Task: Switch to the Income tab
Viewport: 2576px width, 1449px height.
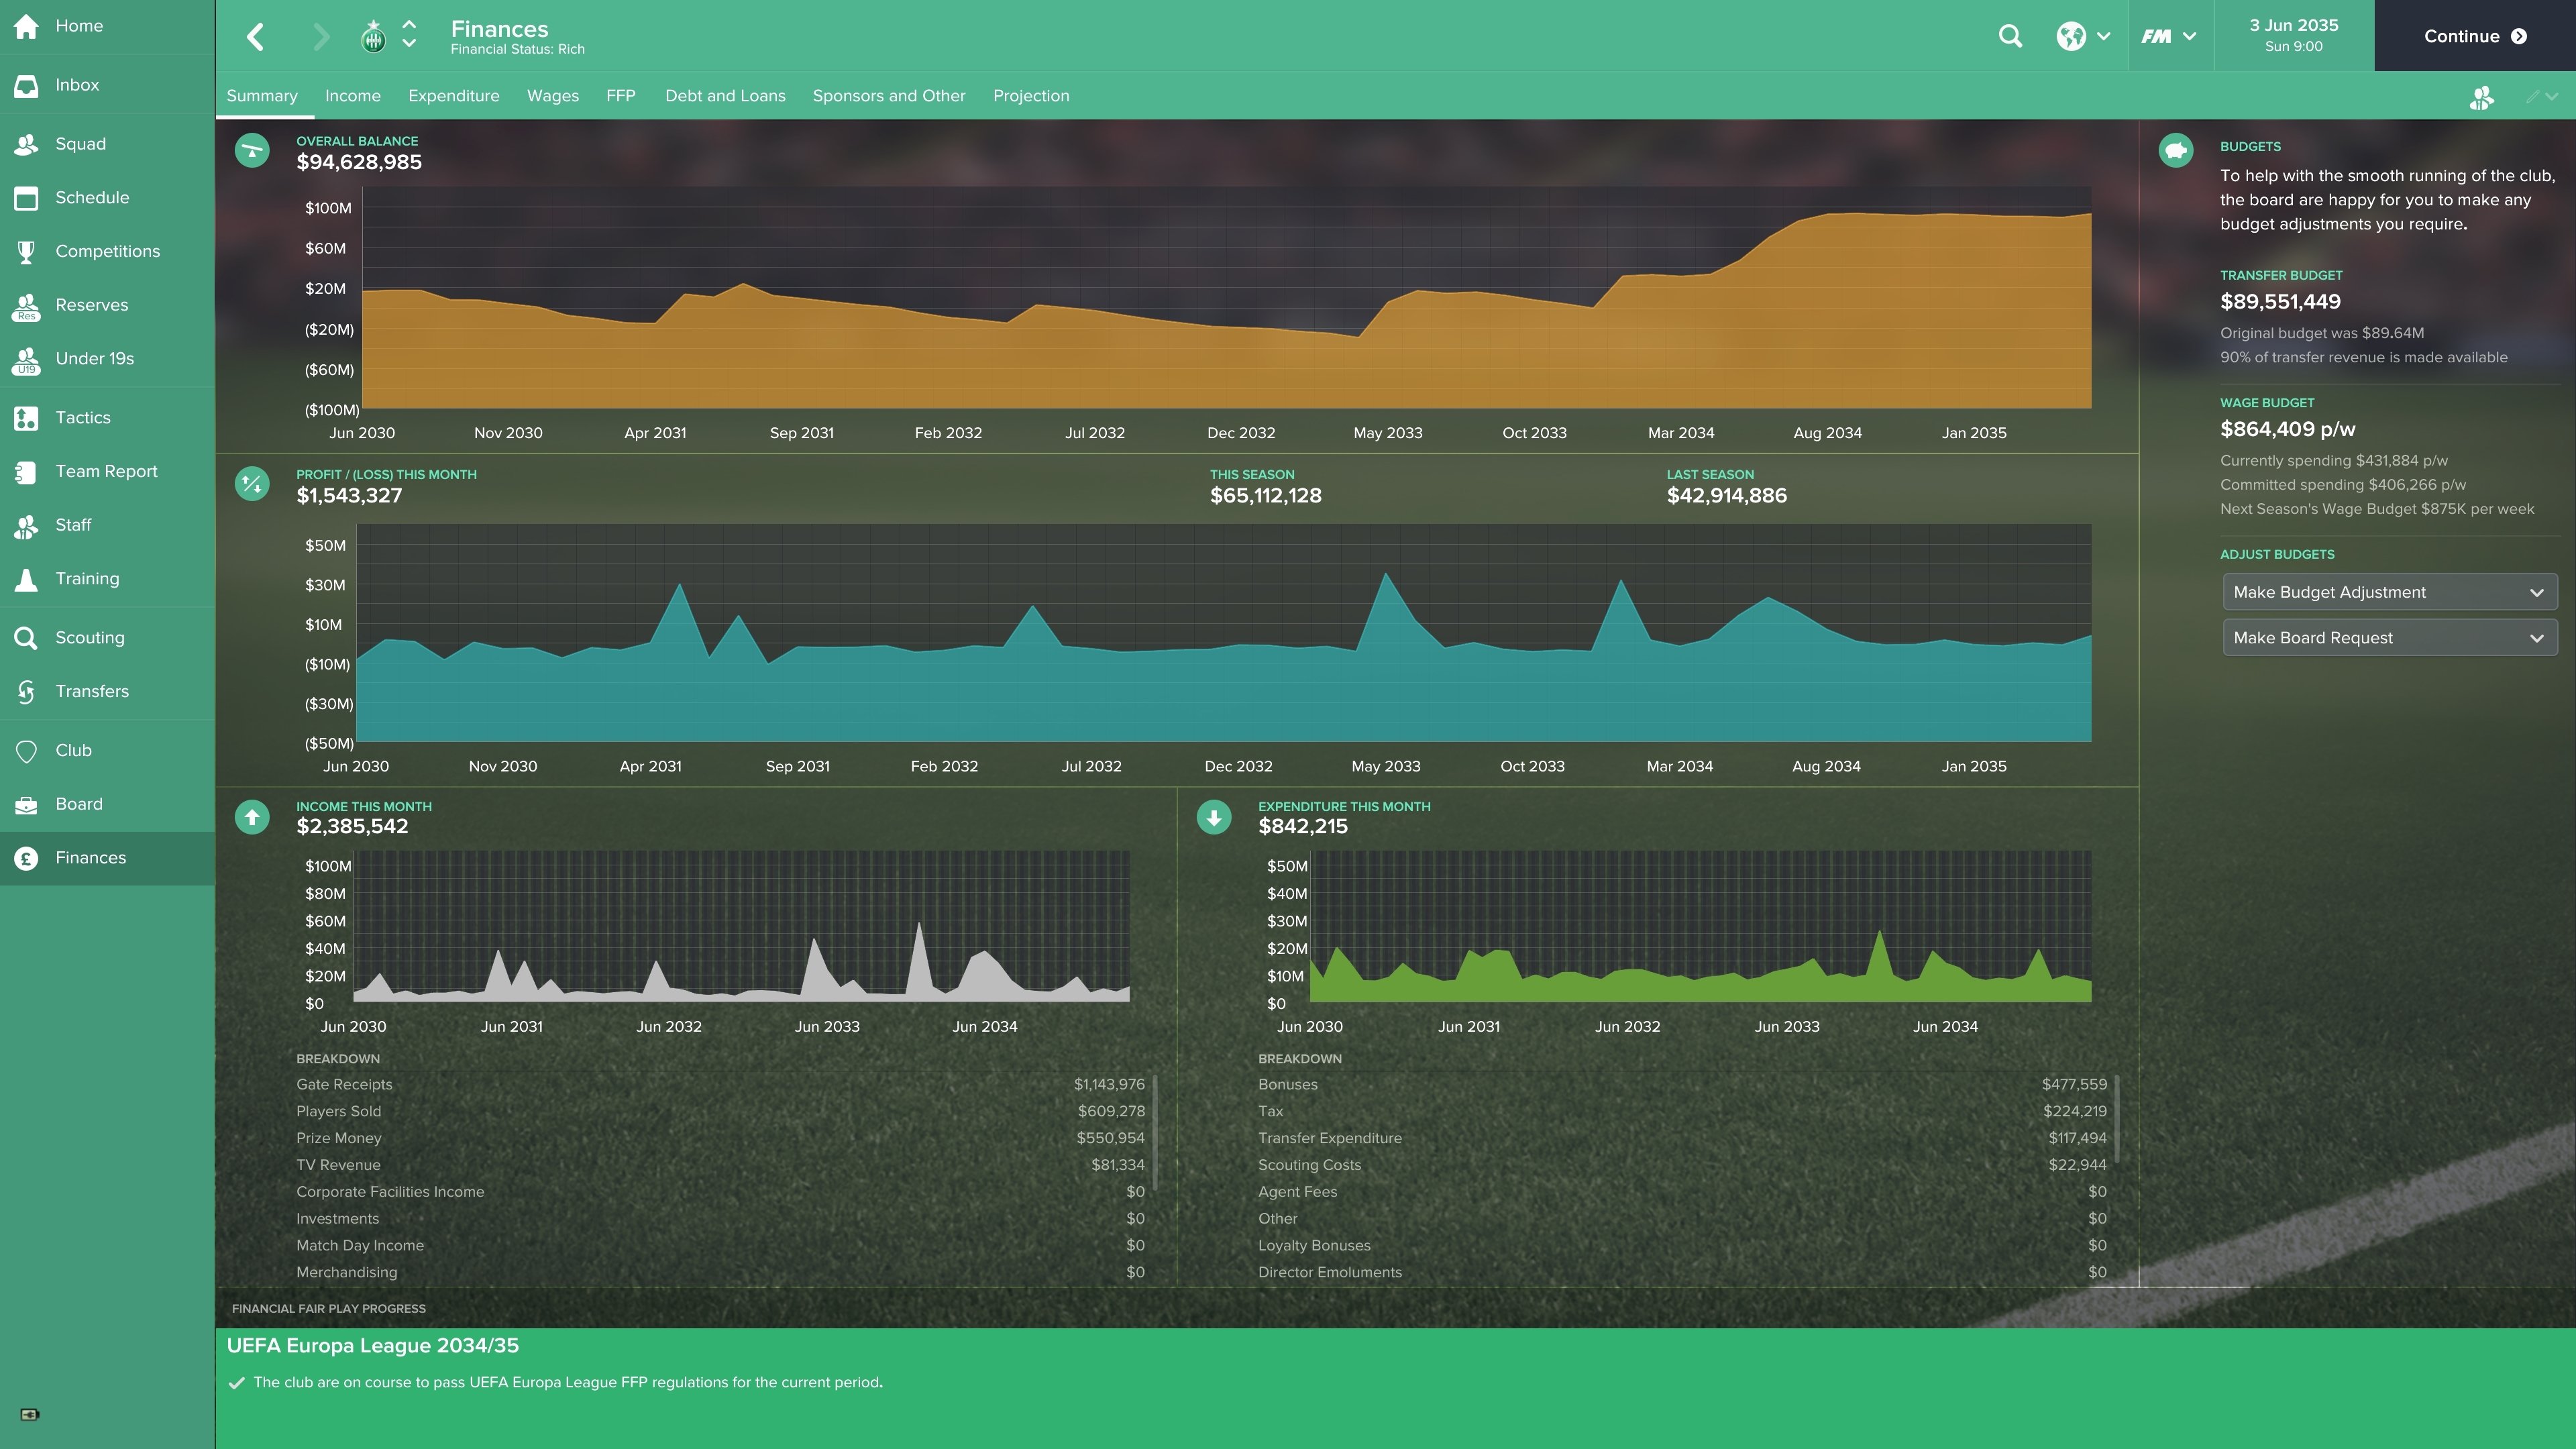Action: [353, 96]
